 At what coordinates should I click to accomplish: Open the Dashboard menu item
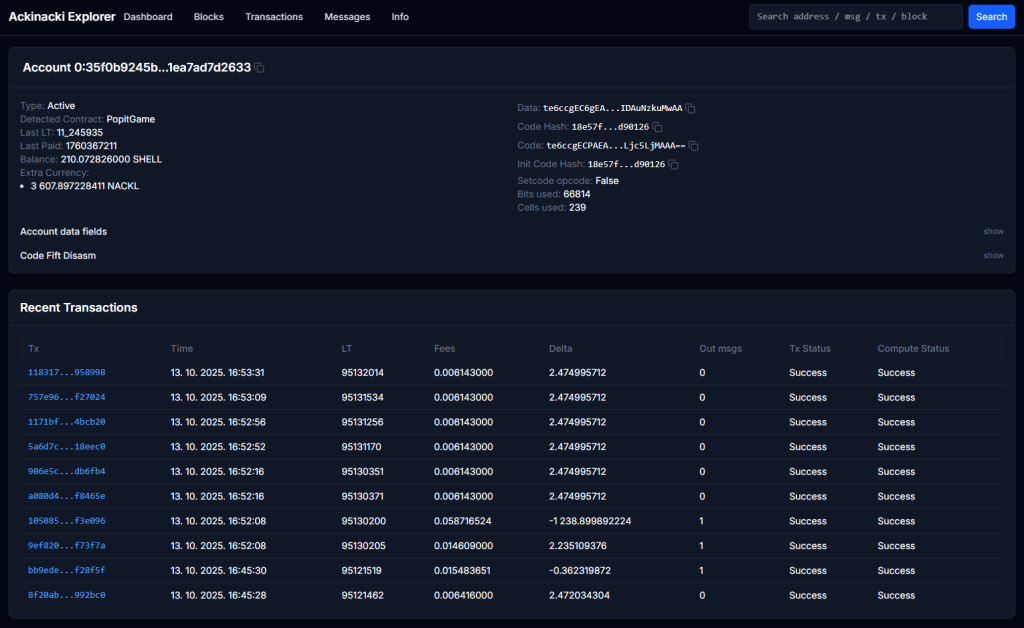[x=148, y=17]
